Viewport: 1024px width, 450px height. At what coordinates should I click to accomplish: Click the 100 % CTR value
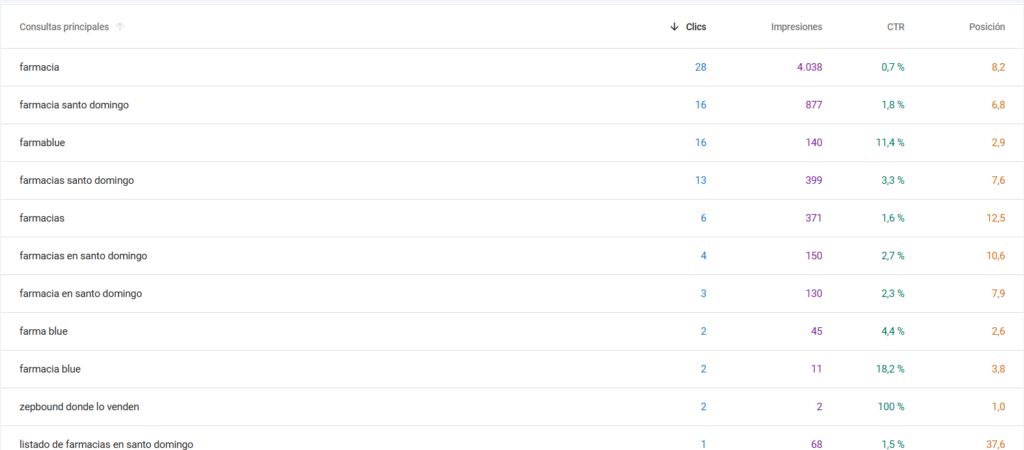(x=891, y=407)
